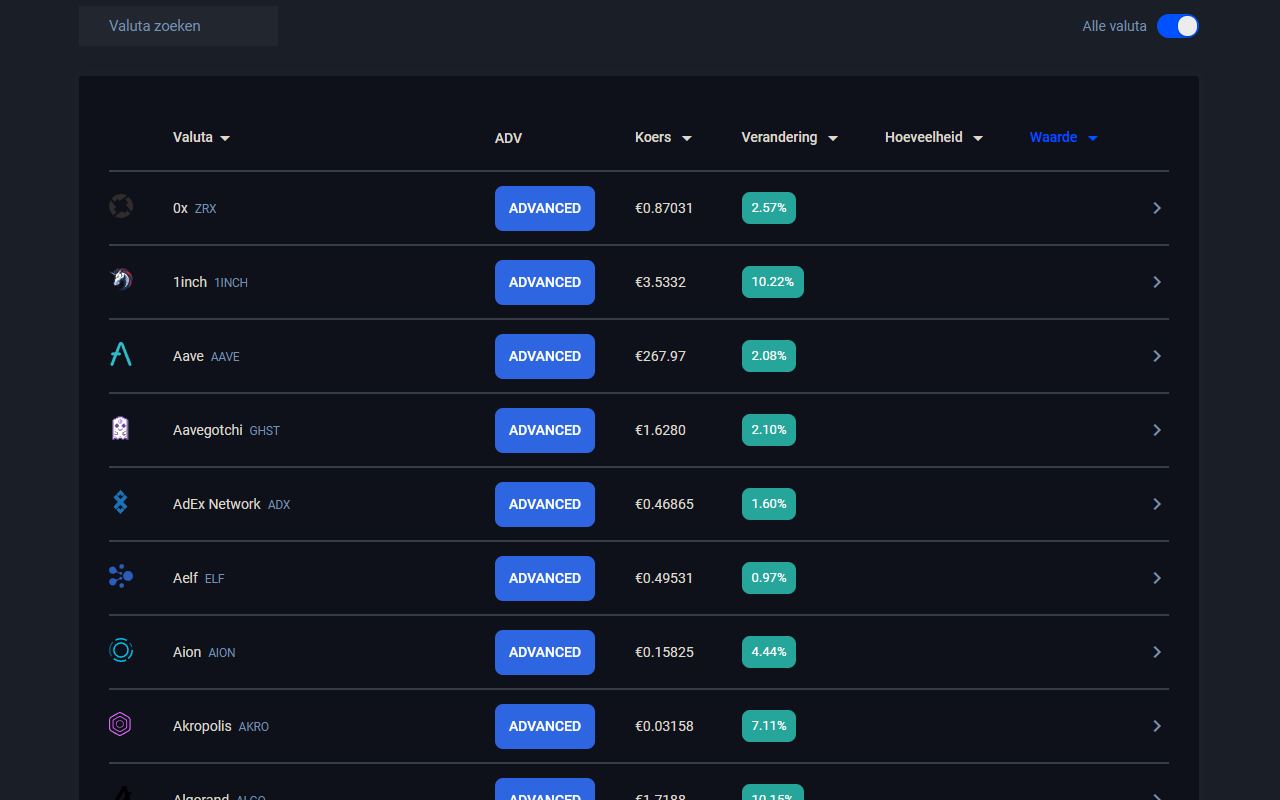The width and height of the screenshot is (1280, 800).
Task: Click ADVANCED button for Aion
Action: tap(545, 652)
